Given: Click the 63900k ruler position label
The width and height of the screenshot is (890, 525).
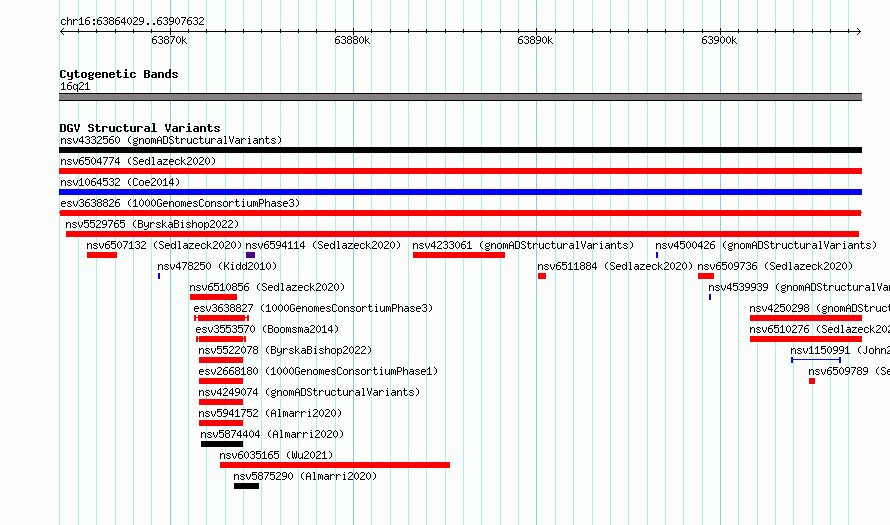Looking at the screenshot, I should [719, 40].
